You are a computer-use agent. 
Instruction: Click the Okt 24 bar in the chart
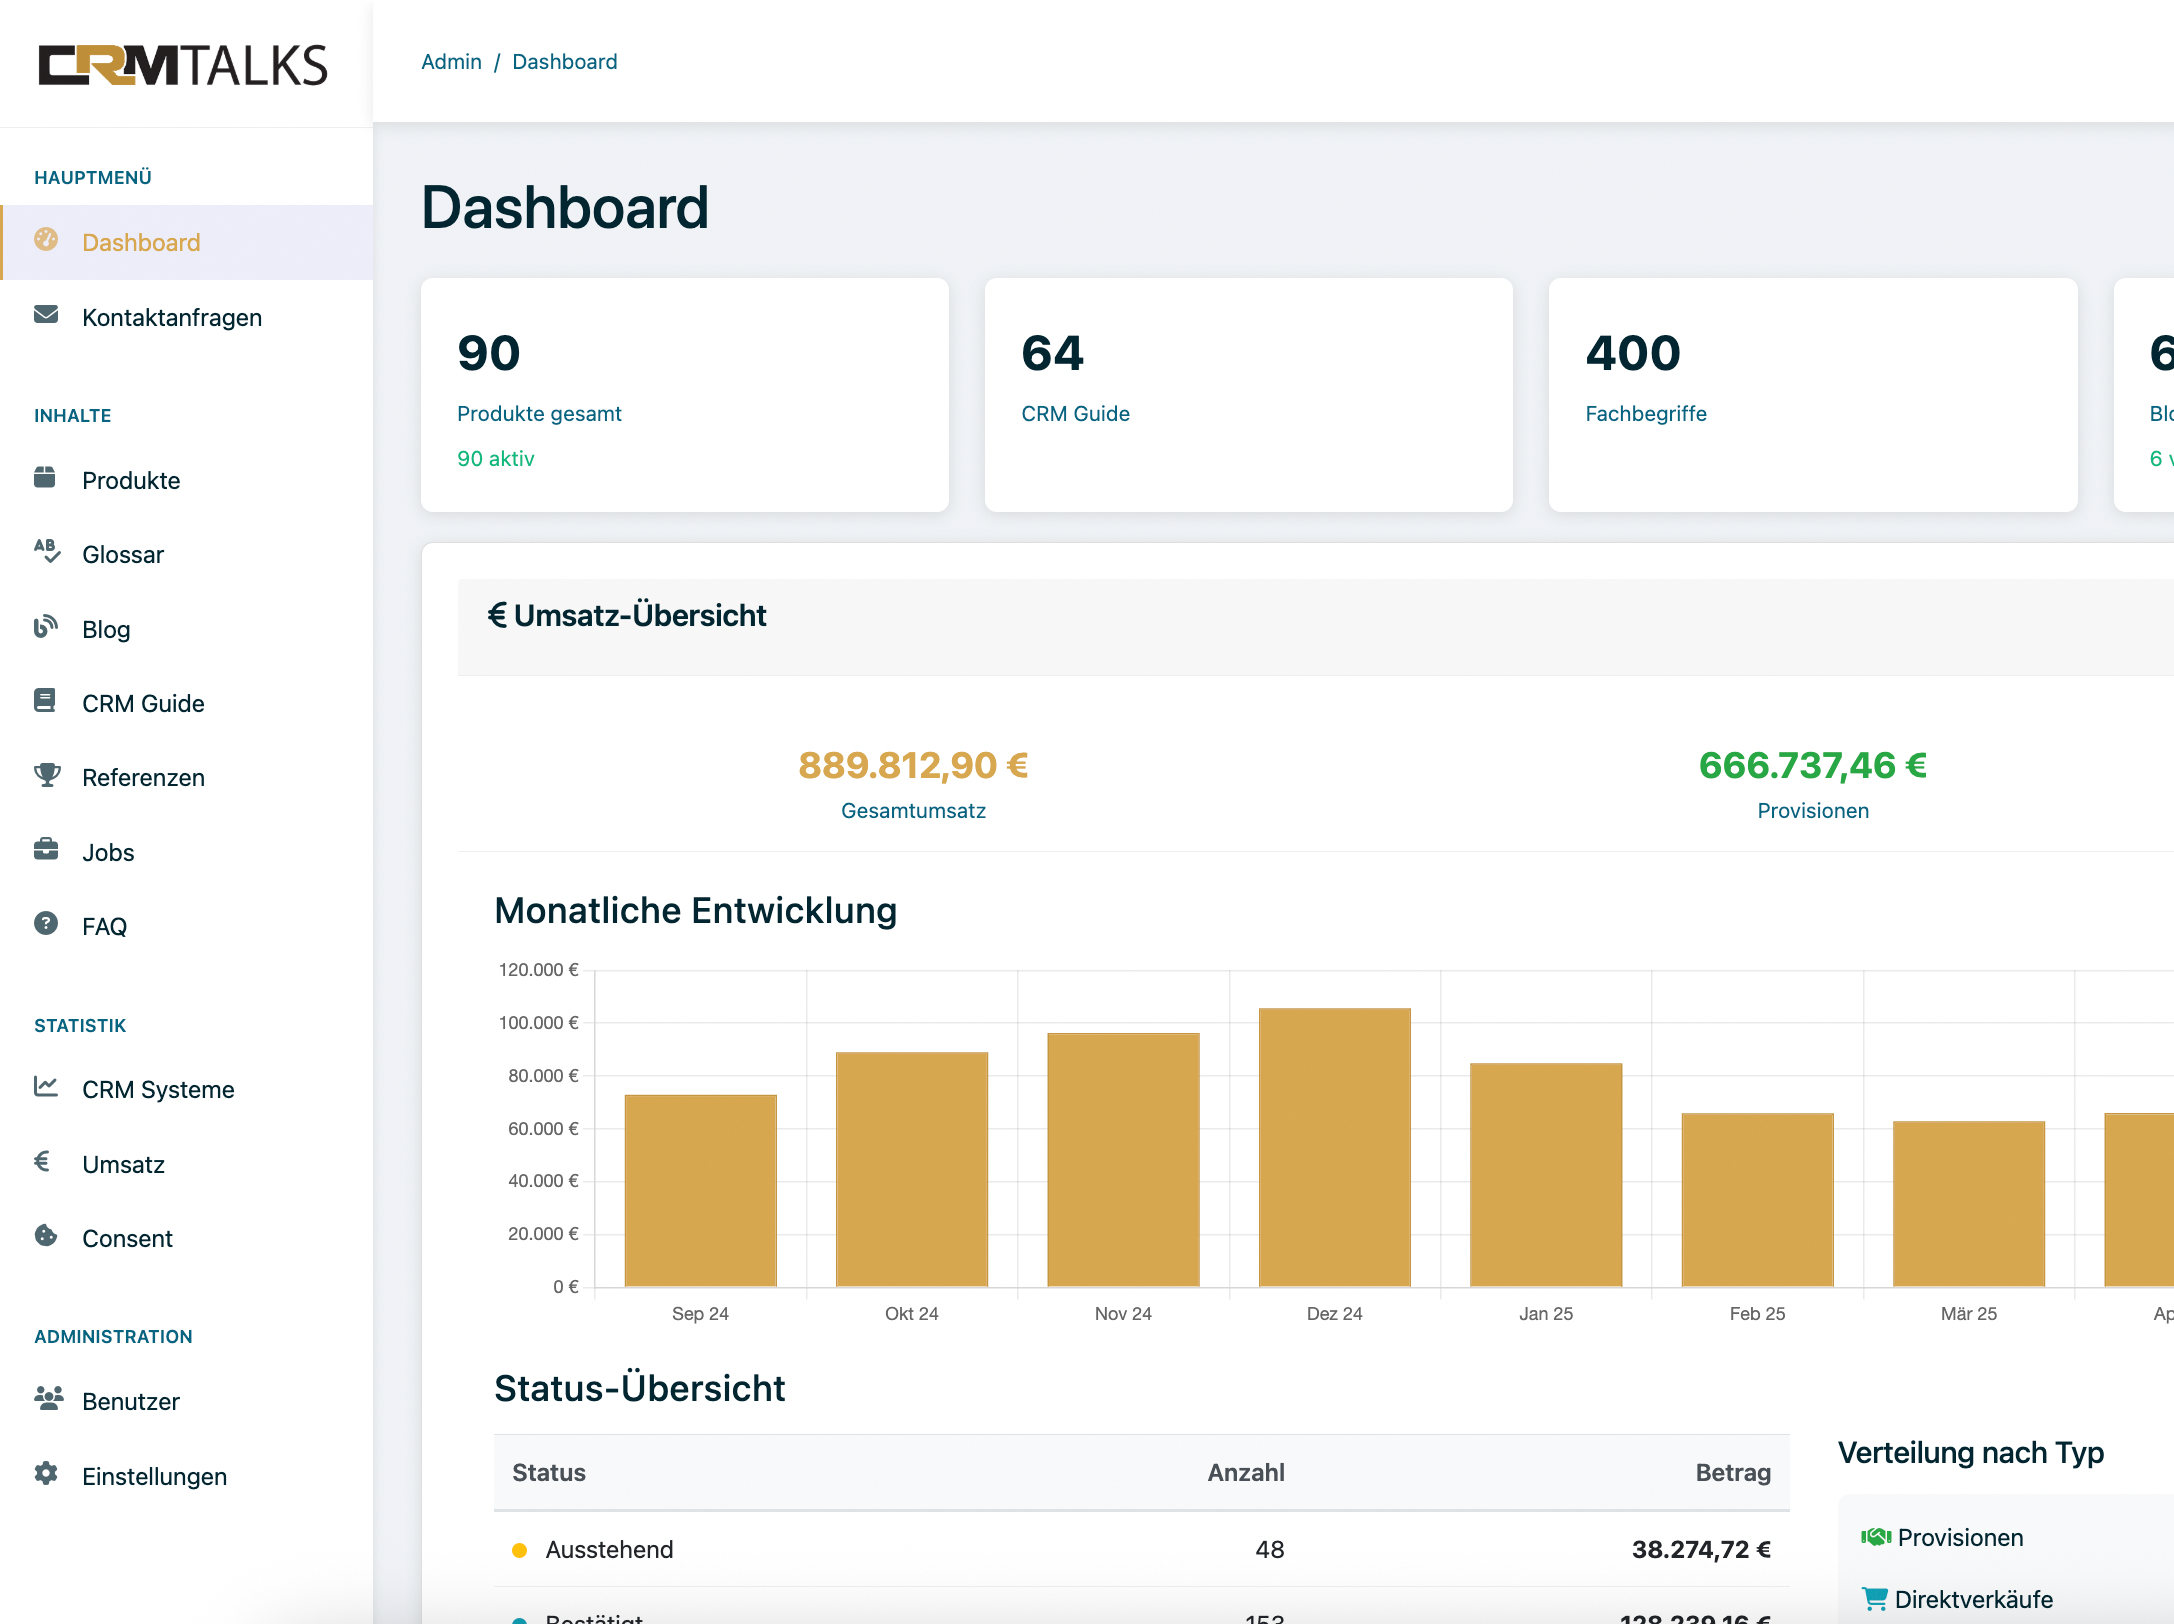[912, 1169]
